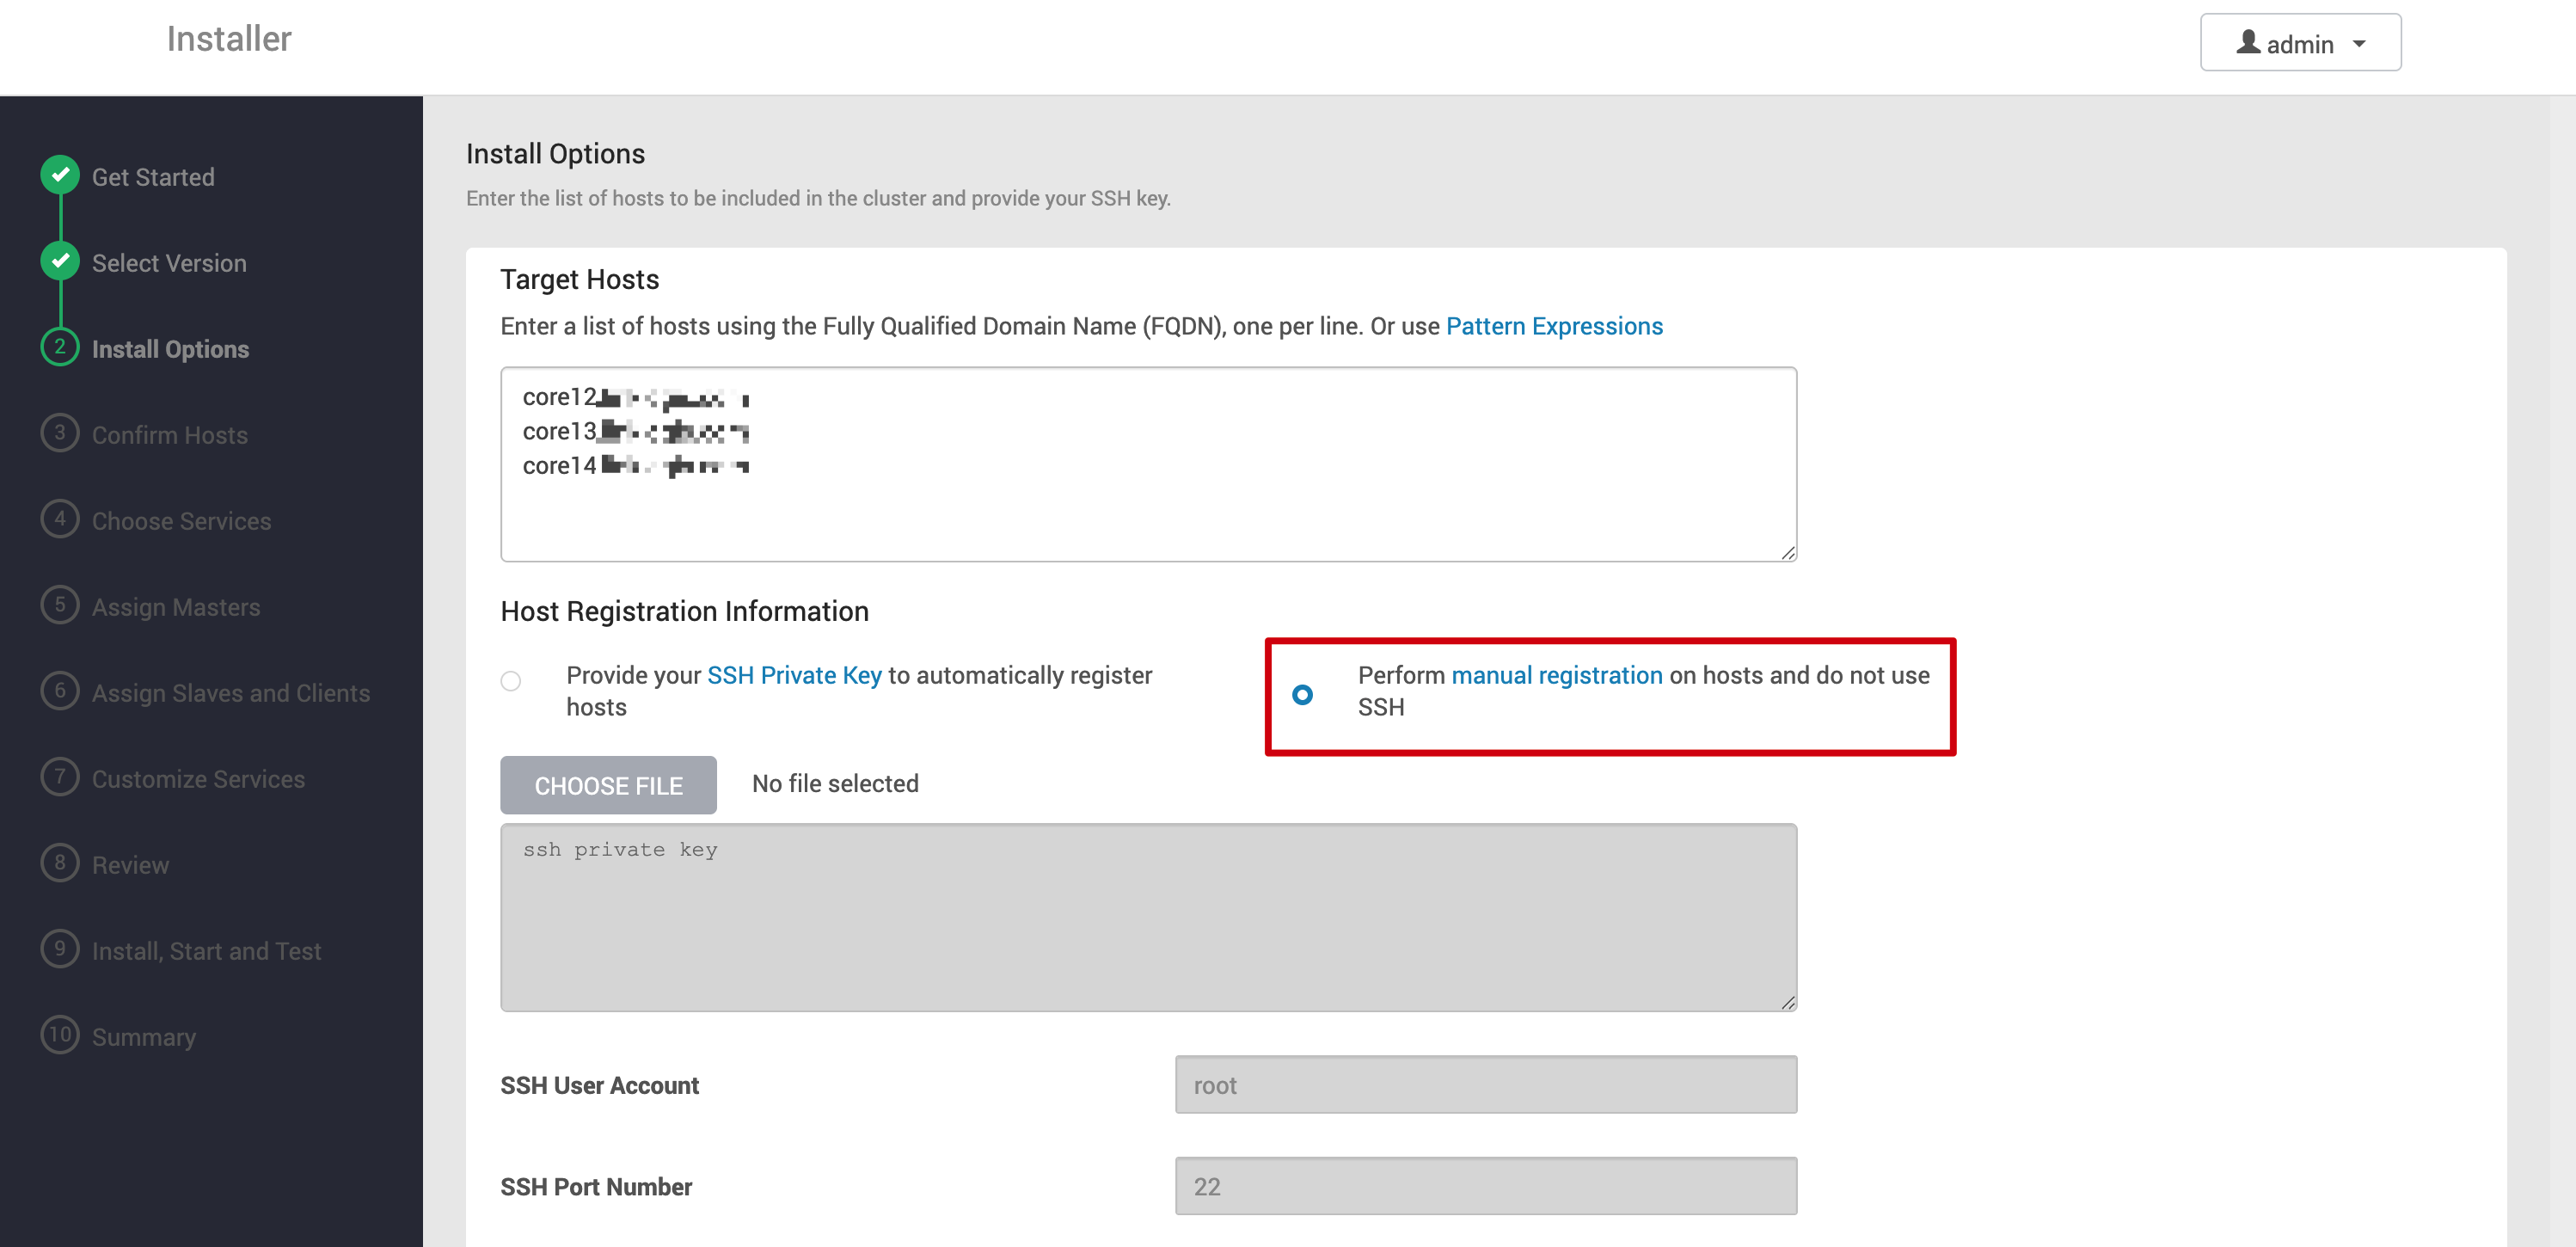
Task: Open the admin dropdown caret
Action: pyautogui.click(x=2359, y=44)
